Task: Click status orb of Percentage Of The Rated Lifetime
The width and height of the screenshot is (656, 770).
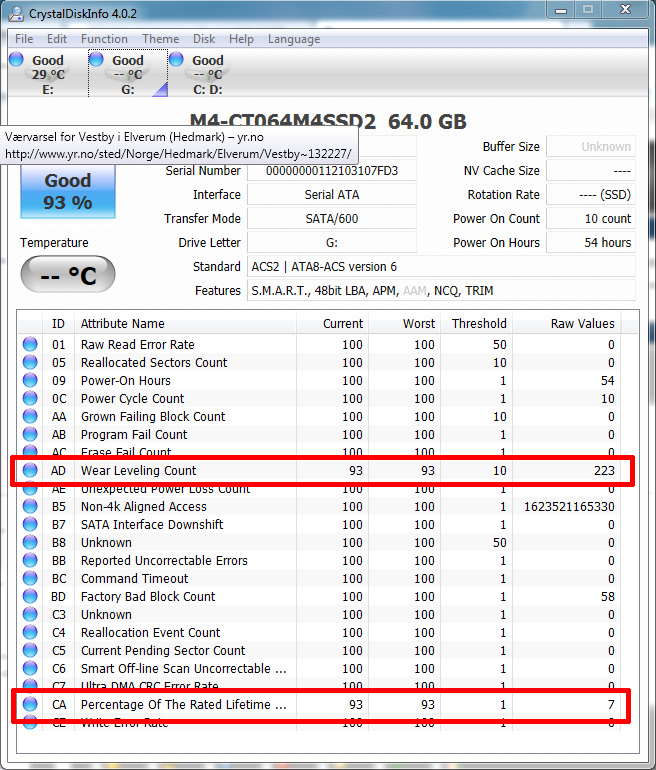Action: (x=30, y=704)
